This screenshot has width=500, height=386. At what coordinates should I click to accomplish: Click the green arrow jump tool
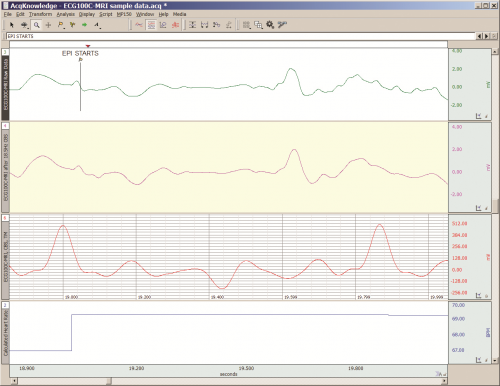click(x=84, y=25)
